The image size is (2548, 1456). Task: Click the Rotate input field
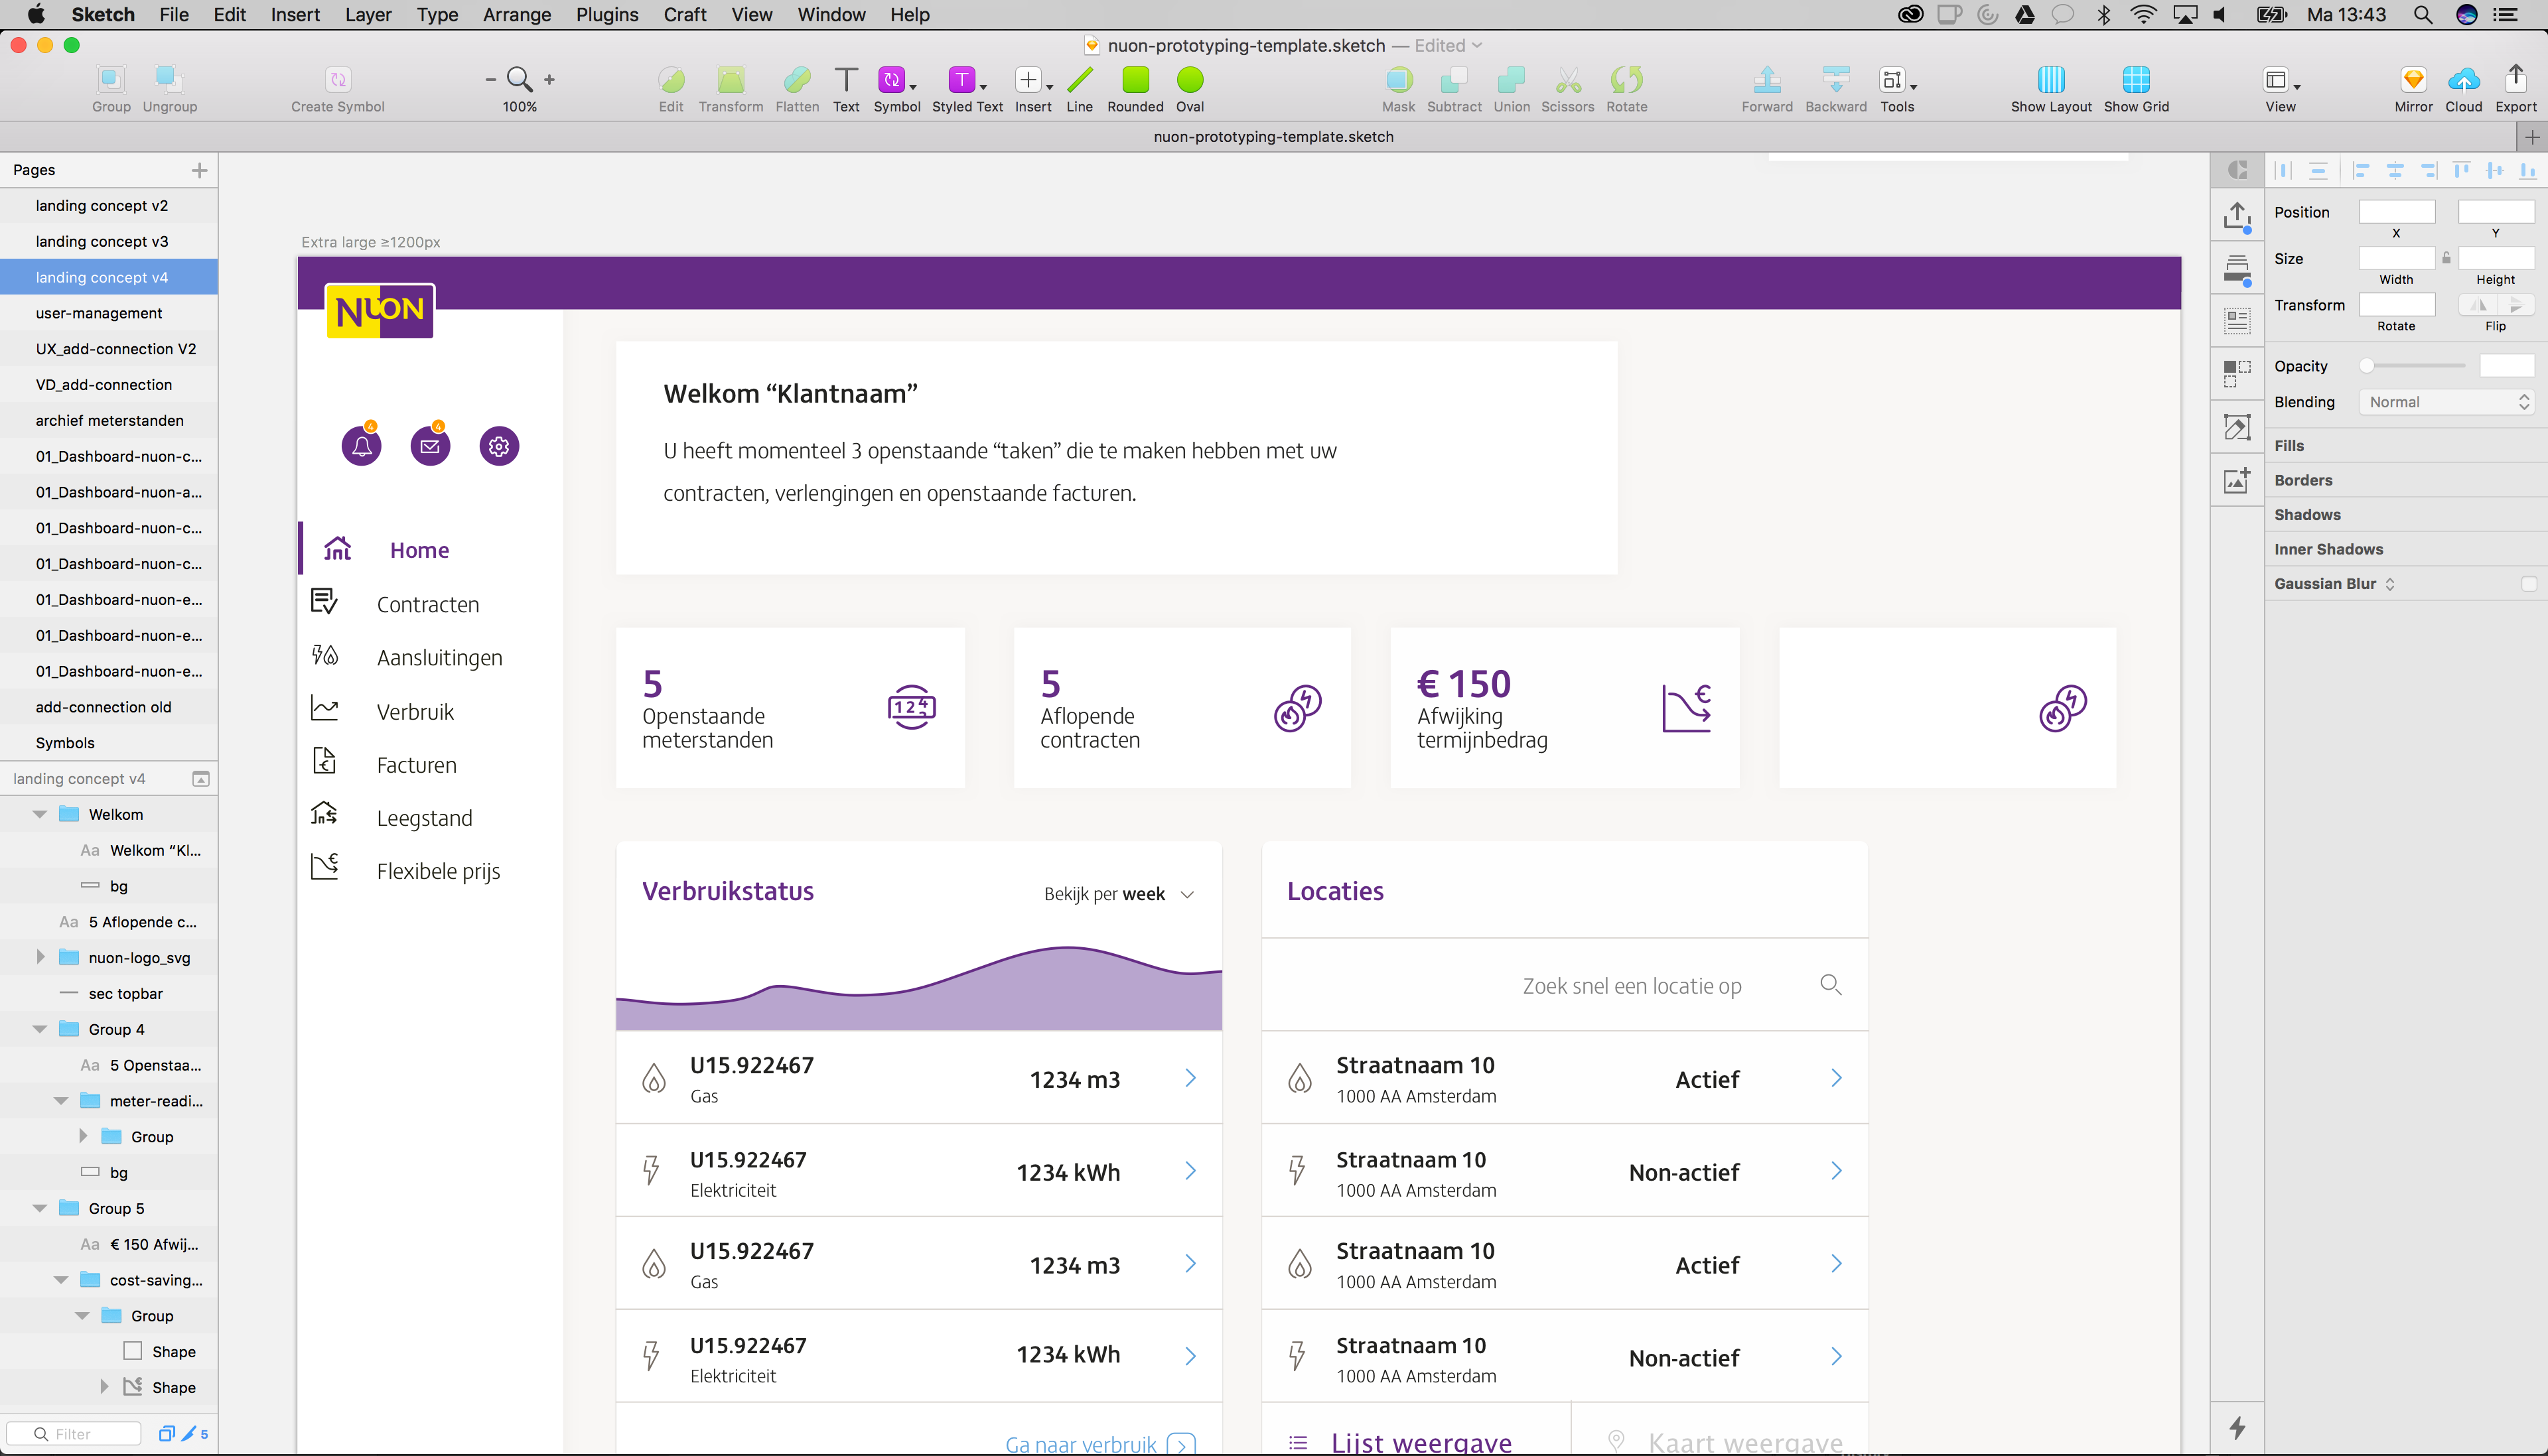2396,304
